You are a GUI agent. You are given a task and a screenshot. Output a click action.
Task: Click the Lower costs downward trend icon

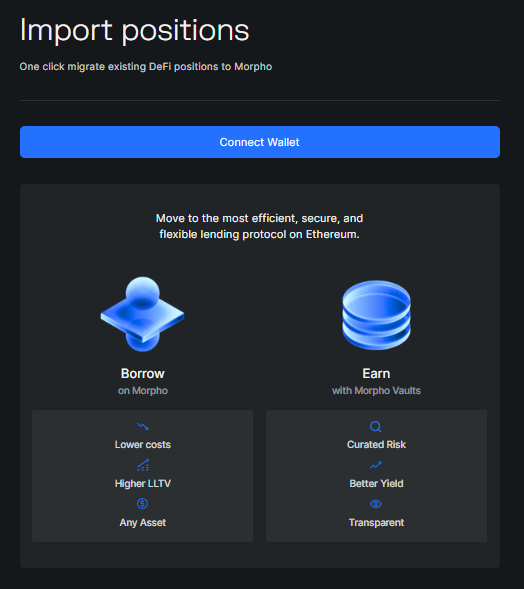pyautogui.click(x=143, y=426)
